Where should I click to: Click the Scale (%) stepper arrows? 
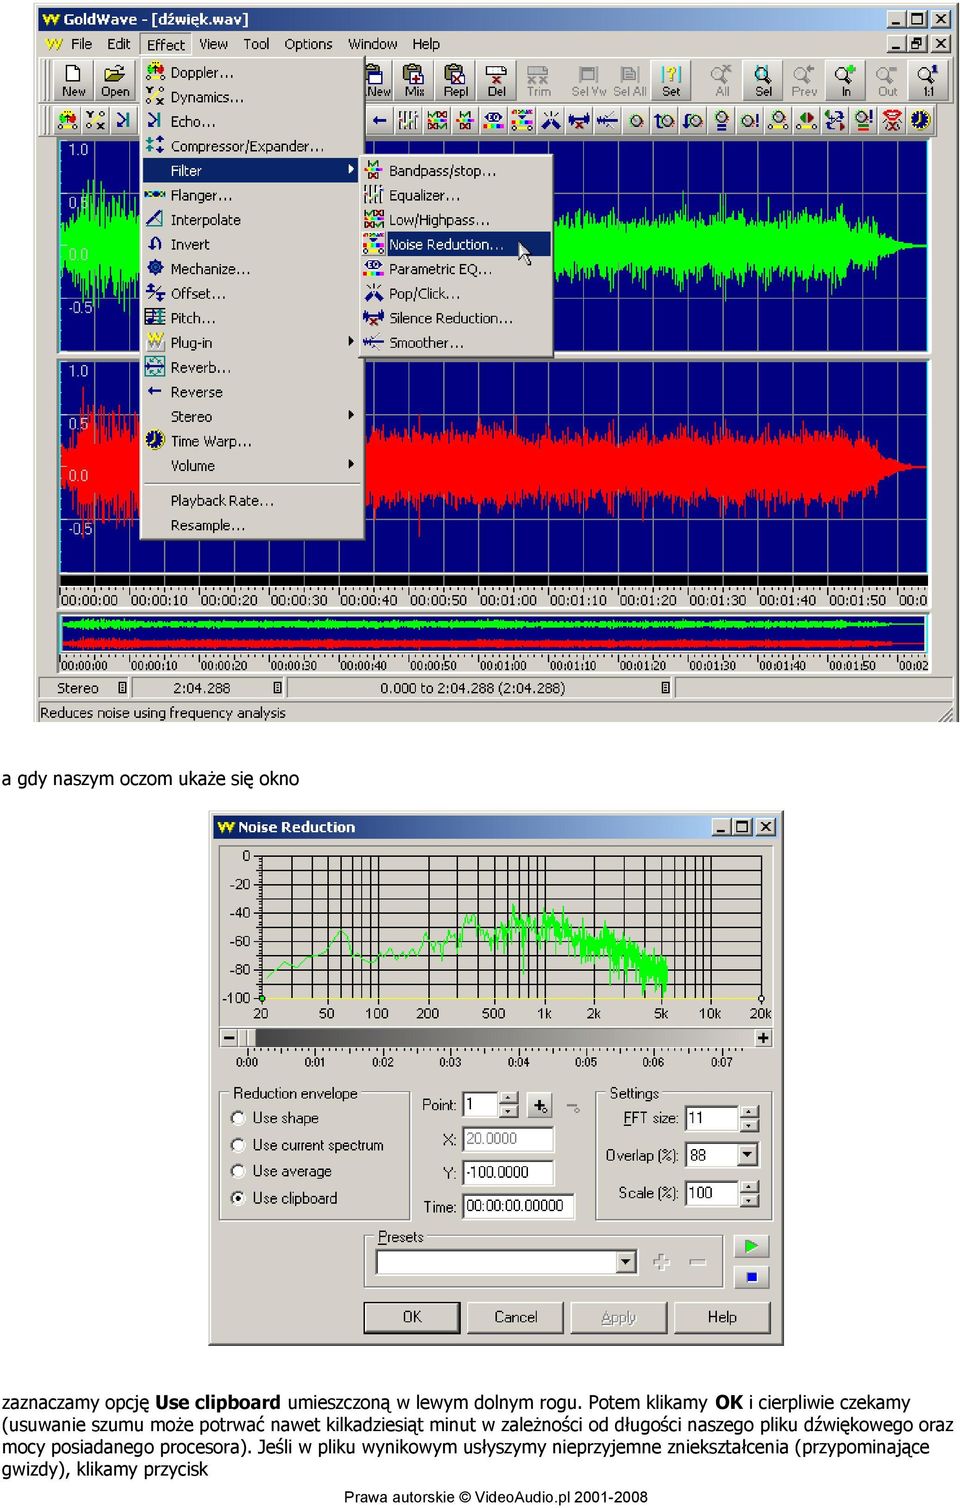749,1193
